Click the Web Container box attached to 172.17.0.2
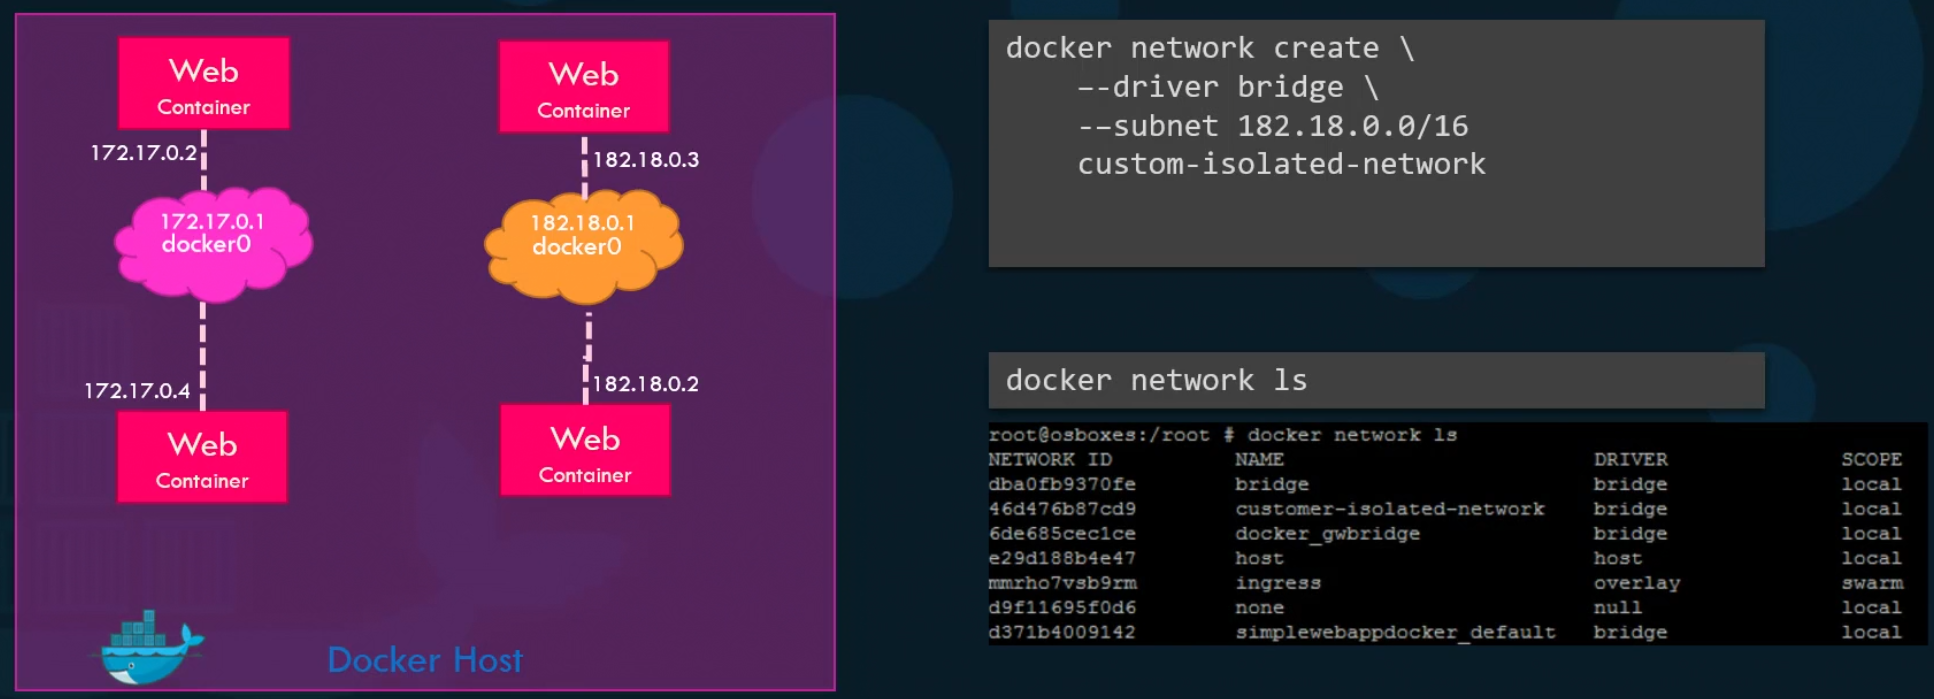Viewport: 1934px width, 699px height. (204, 83)
